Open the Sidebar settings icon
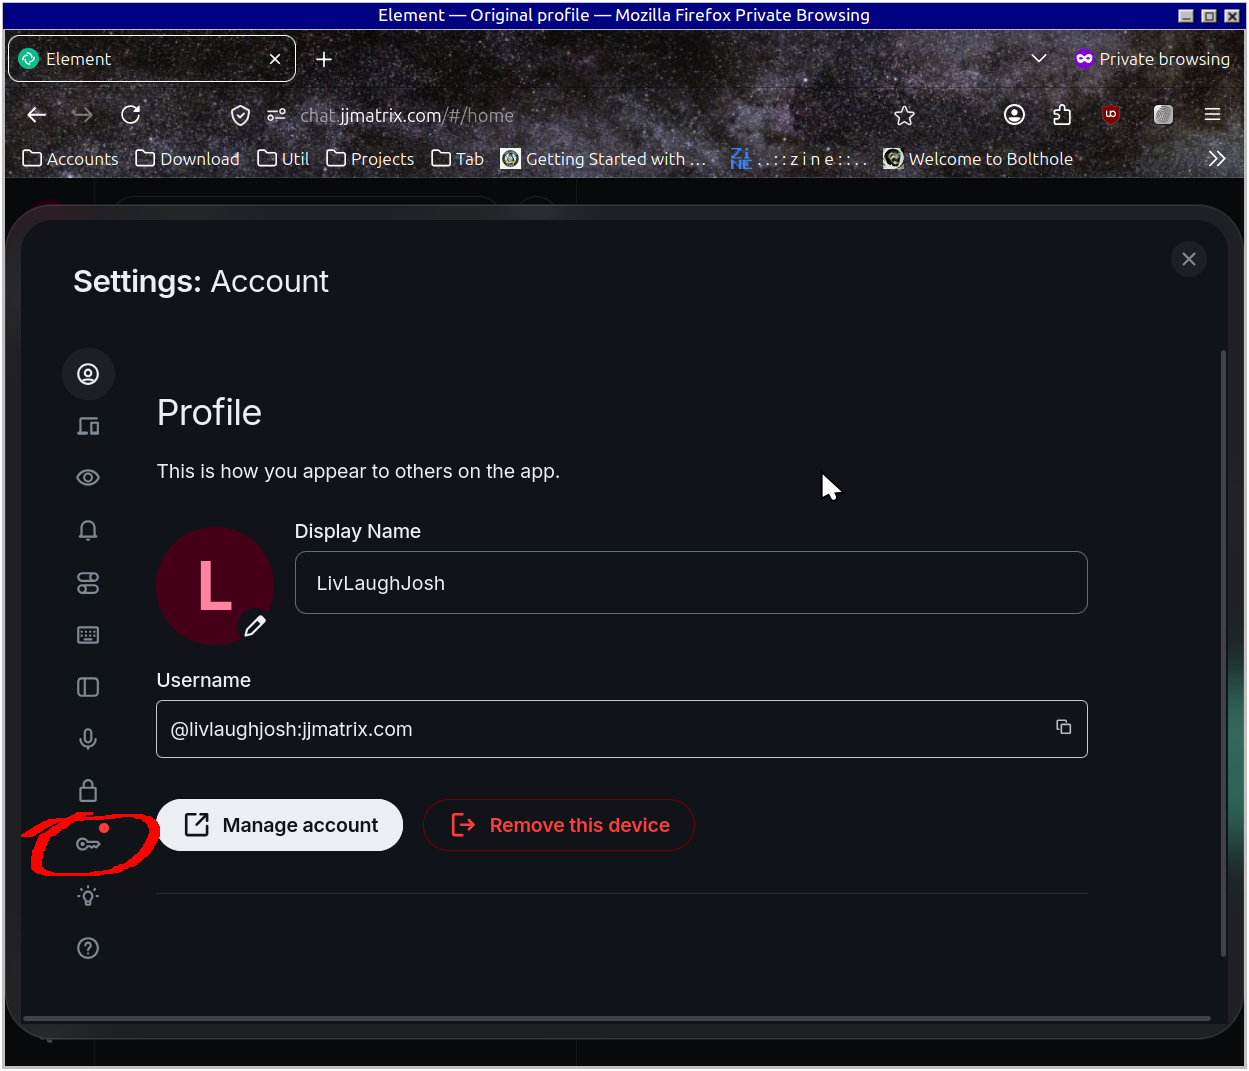 (88, 687)
